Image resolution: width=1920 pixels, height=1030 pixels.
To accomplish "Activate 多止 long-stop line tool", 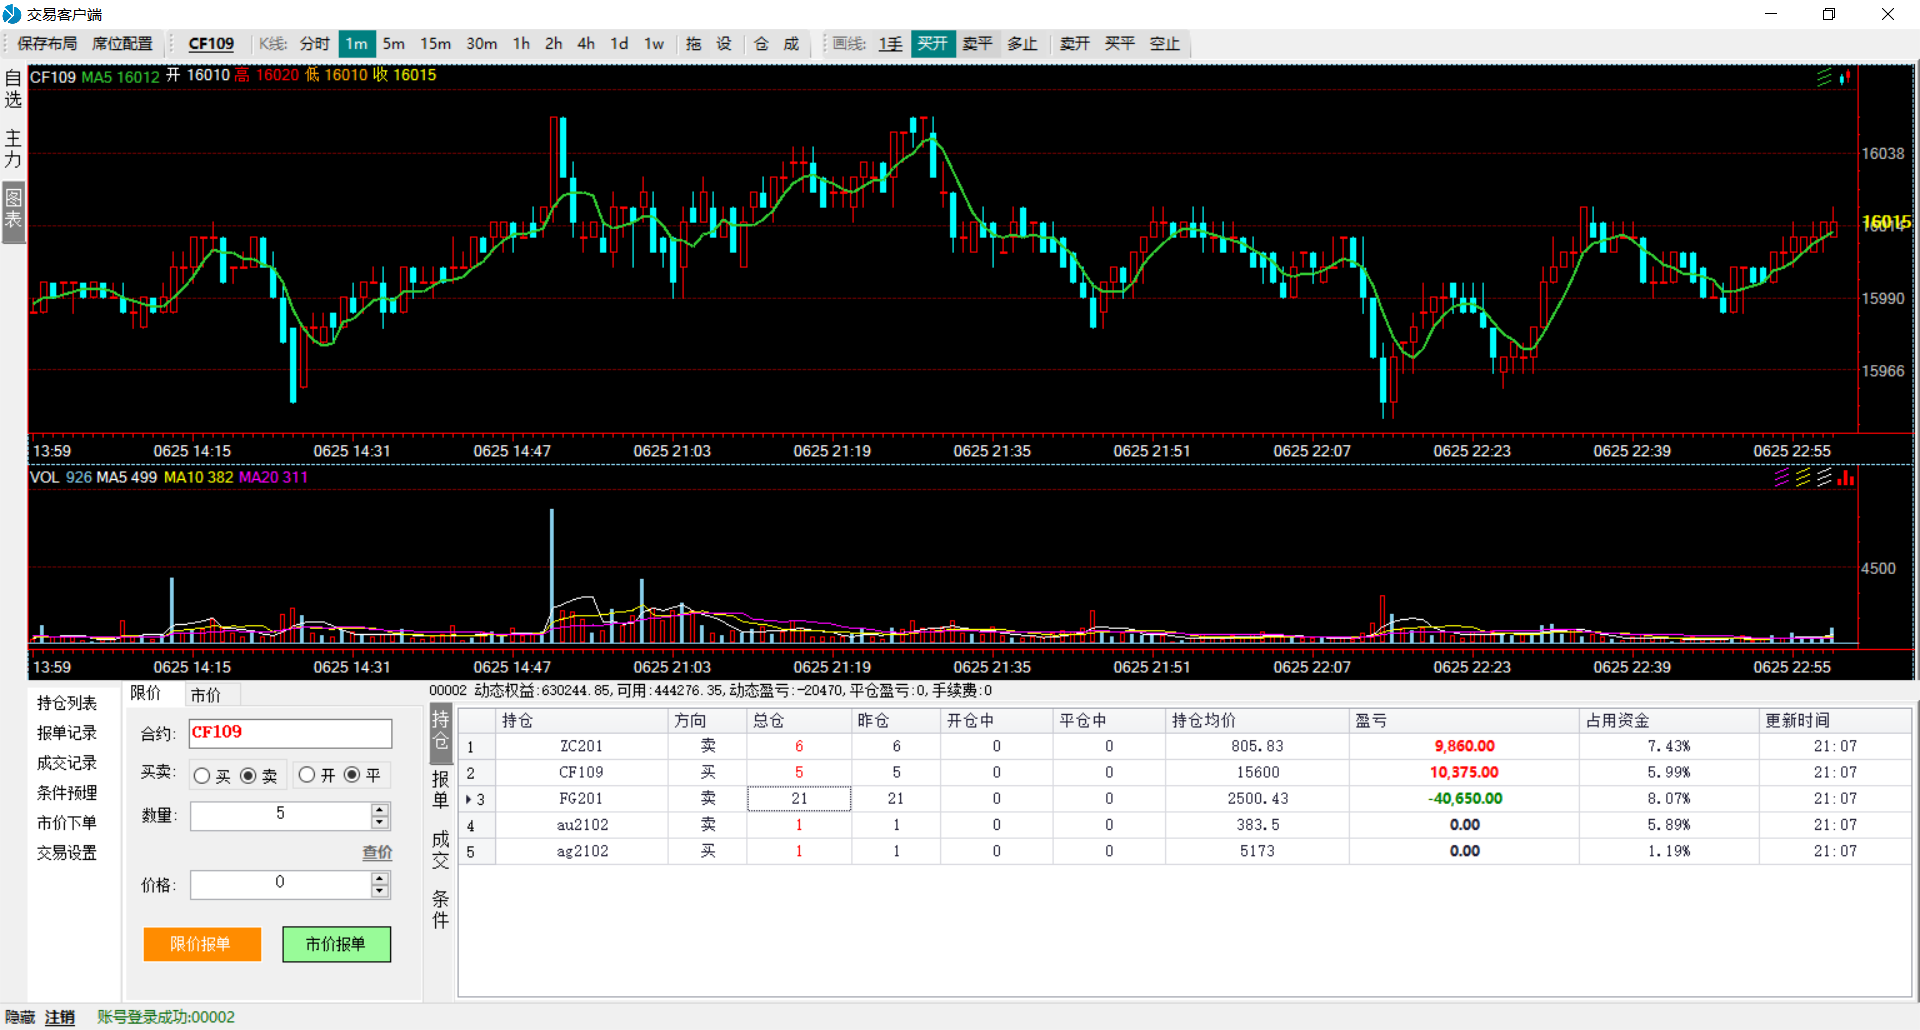I will 1022,44.
